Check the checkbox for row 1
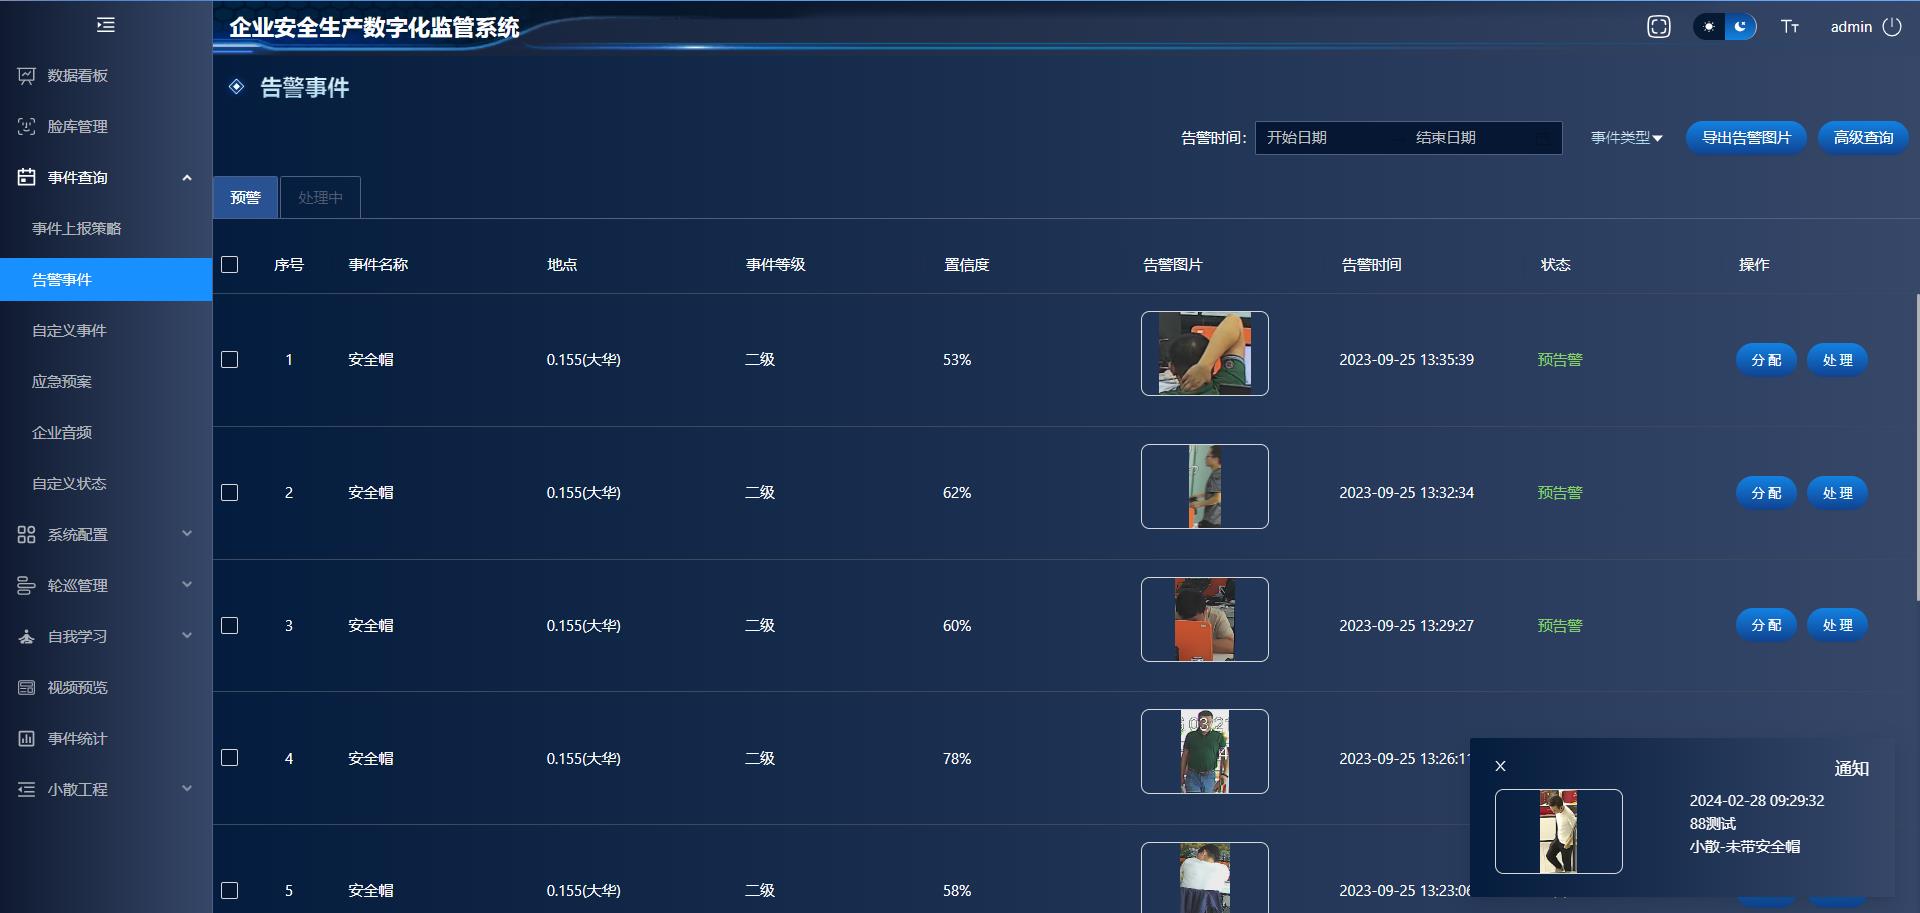The width and height of the screenshot is (1920, 913). tap(230, 360)
